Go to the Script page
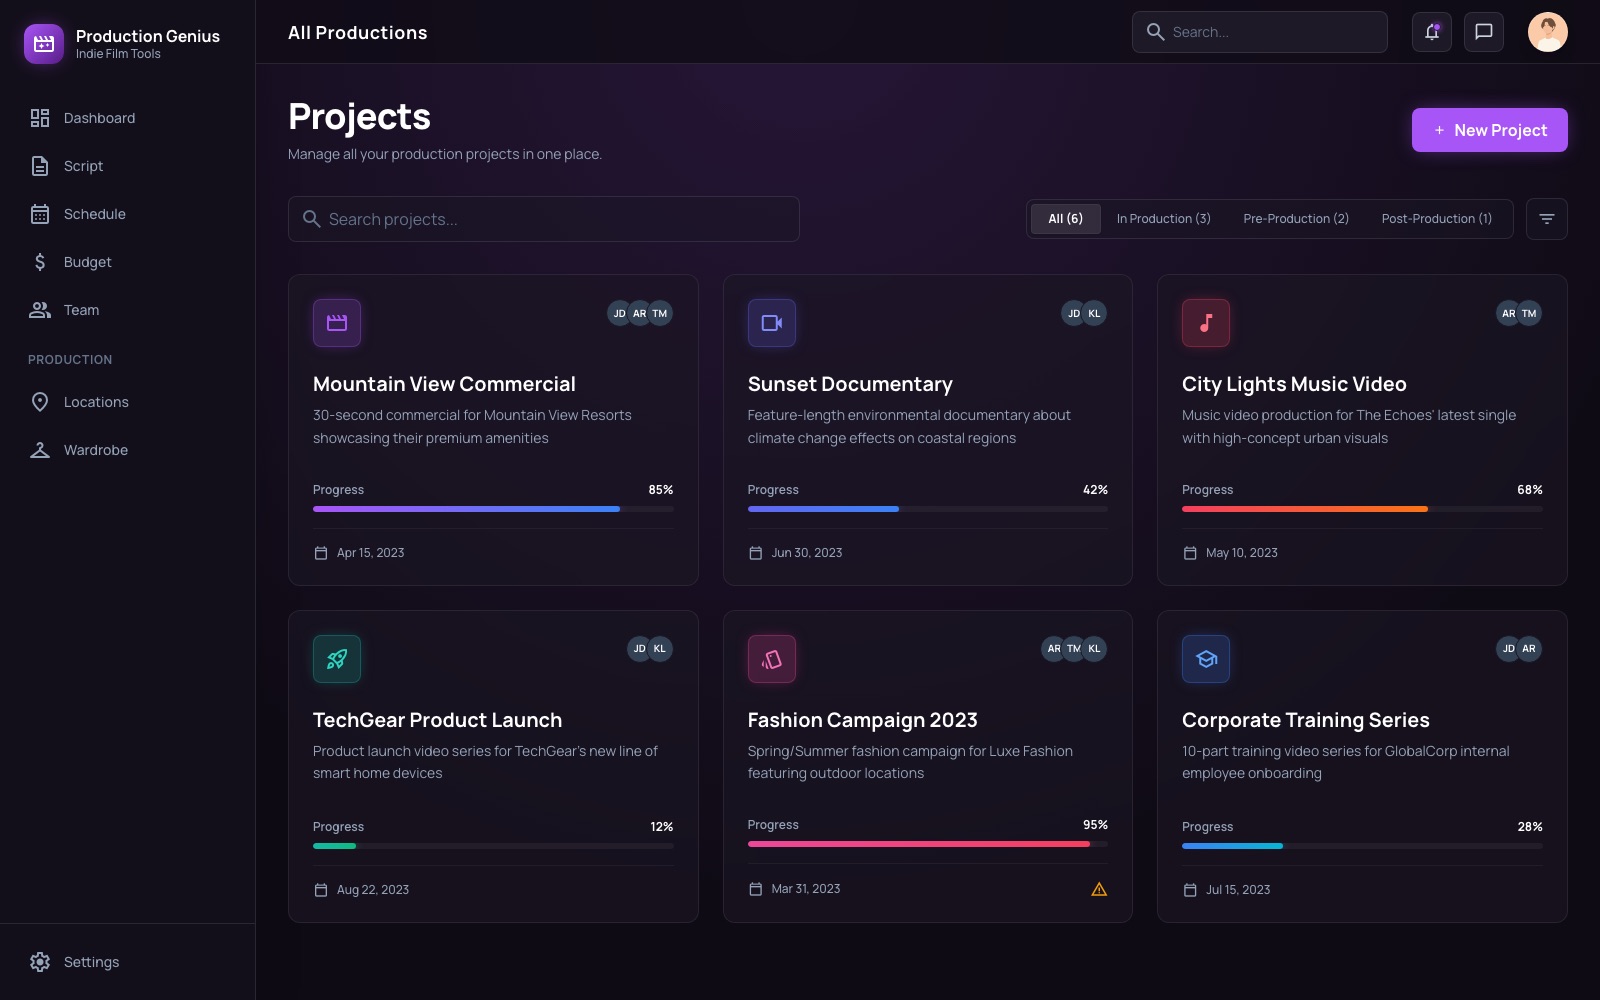 tap(128, 166)
